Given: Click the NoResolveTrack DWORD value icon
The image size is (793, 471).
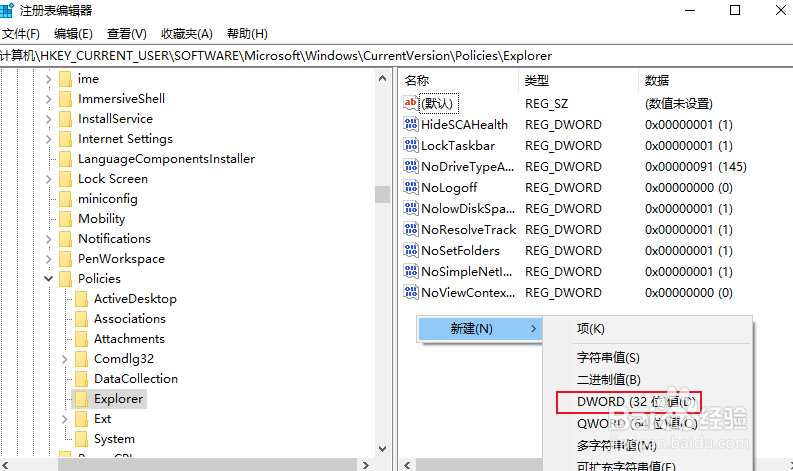Looking at the screenshot, I should 411,229.
